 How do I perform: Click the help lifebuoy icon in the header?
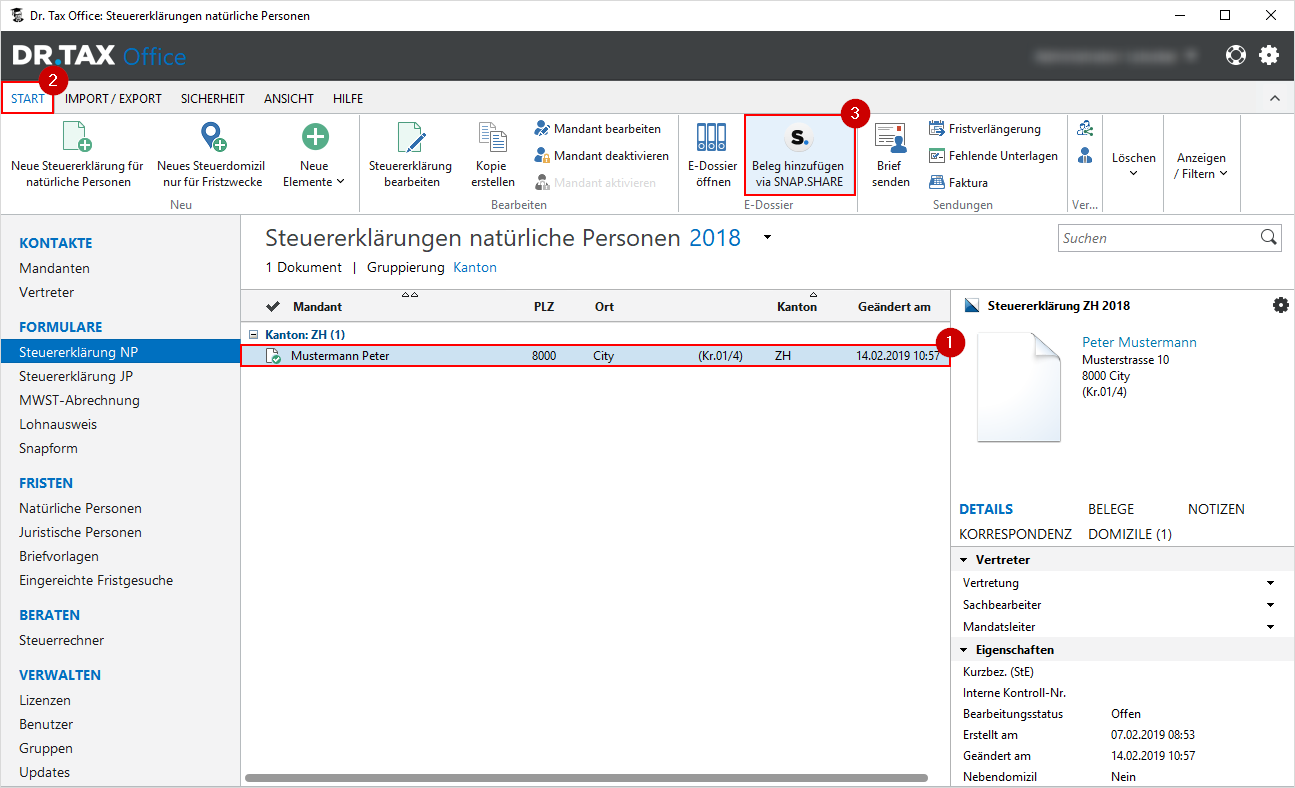coord(1236,55)
